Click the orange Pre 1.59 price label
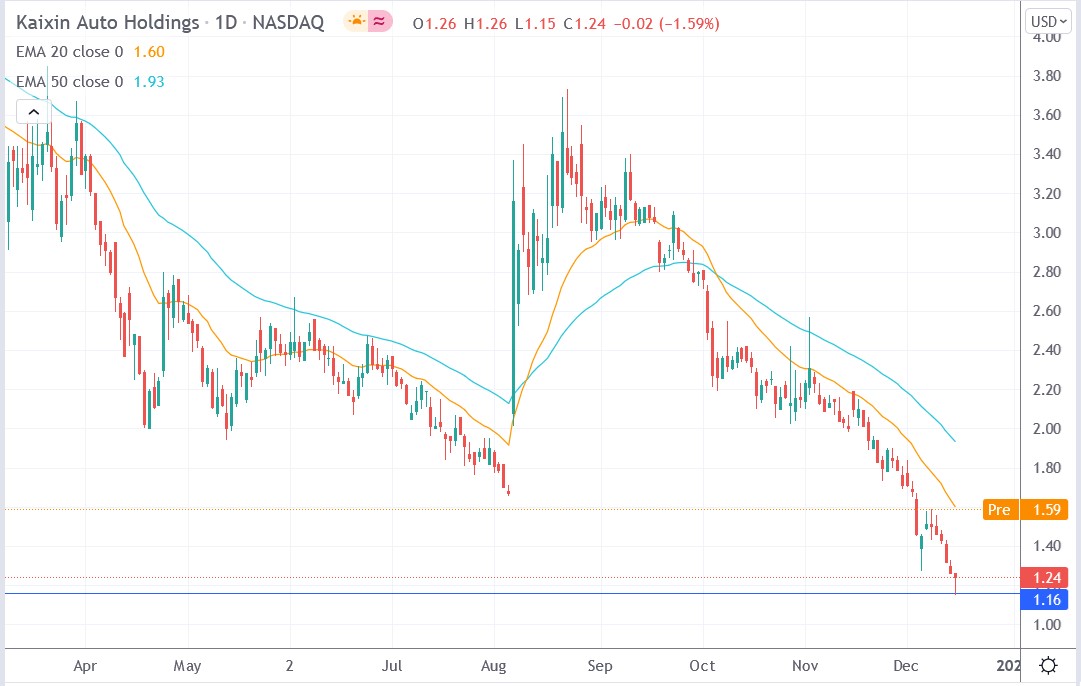The width and height of the screenshot is (1081, 686). click(1024, 510)
